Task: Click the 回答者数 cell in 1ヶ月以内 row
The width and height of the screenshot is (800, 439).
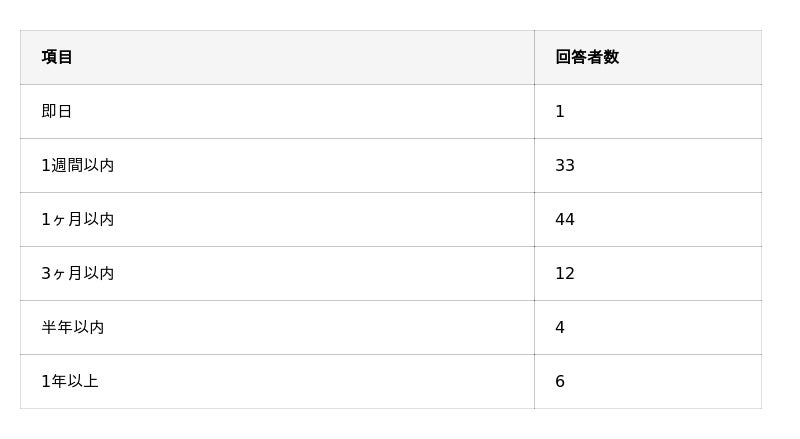Action: tap(647, 219)
